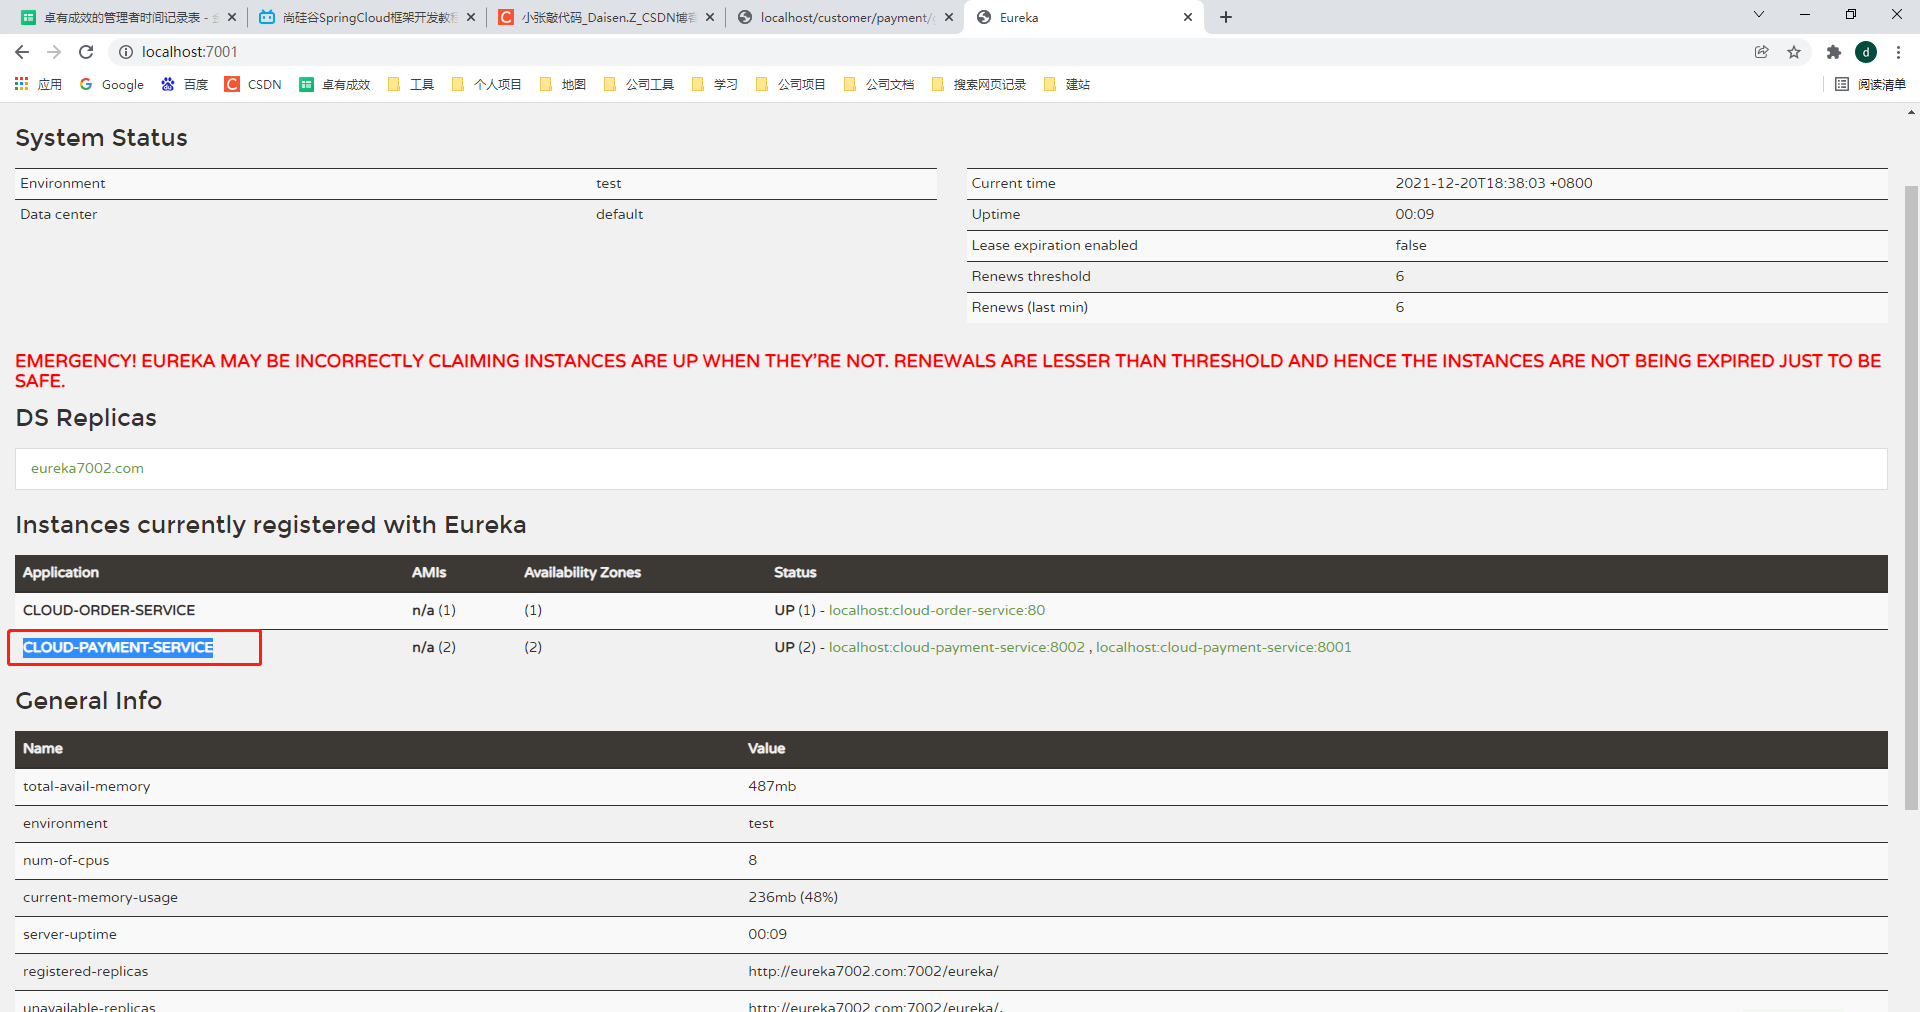The height and width of the screenshot is (1012, 1920).
Task: Open the 应用 apps shortcut
Action: [x=38, y=84]
